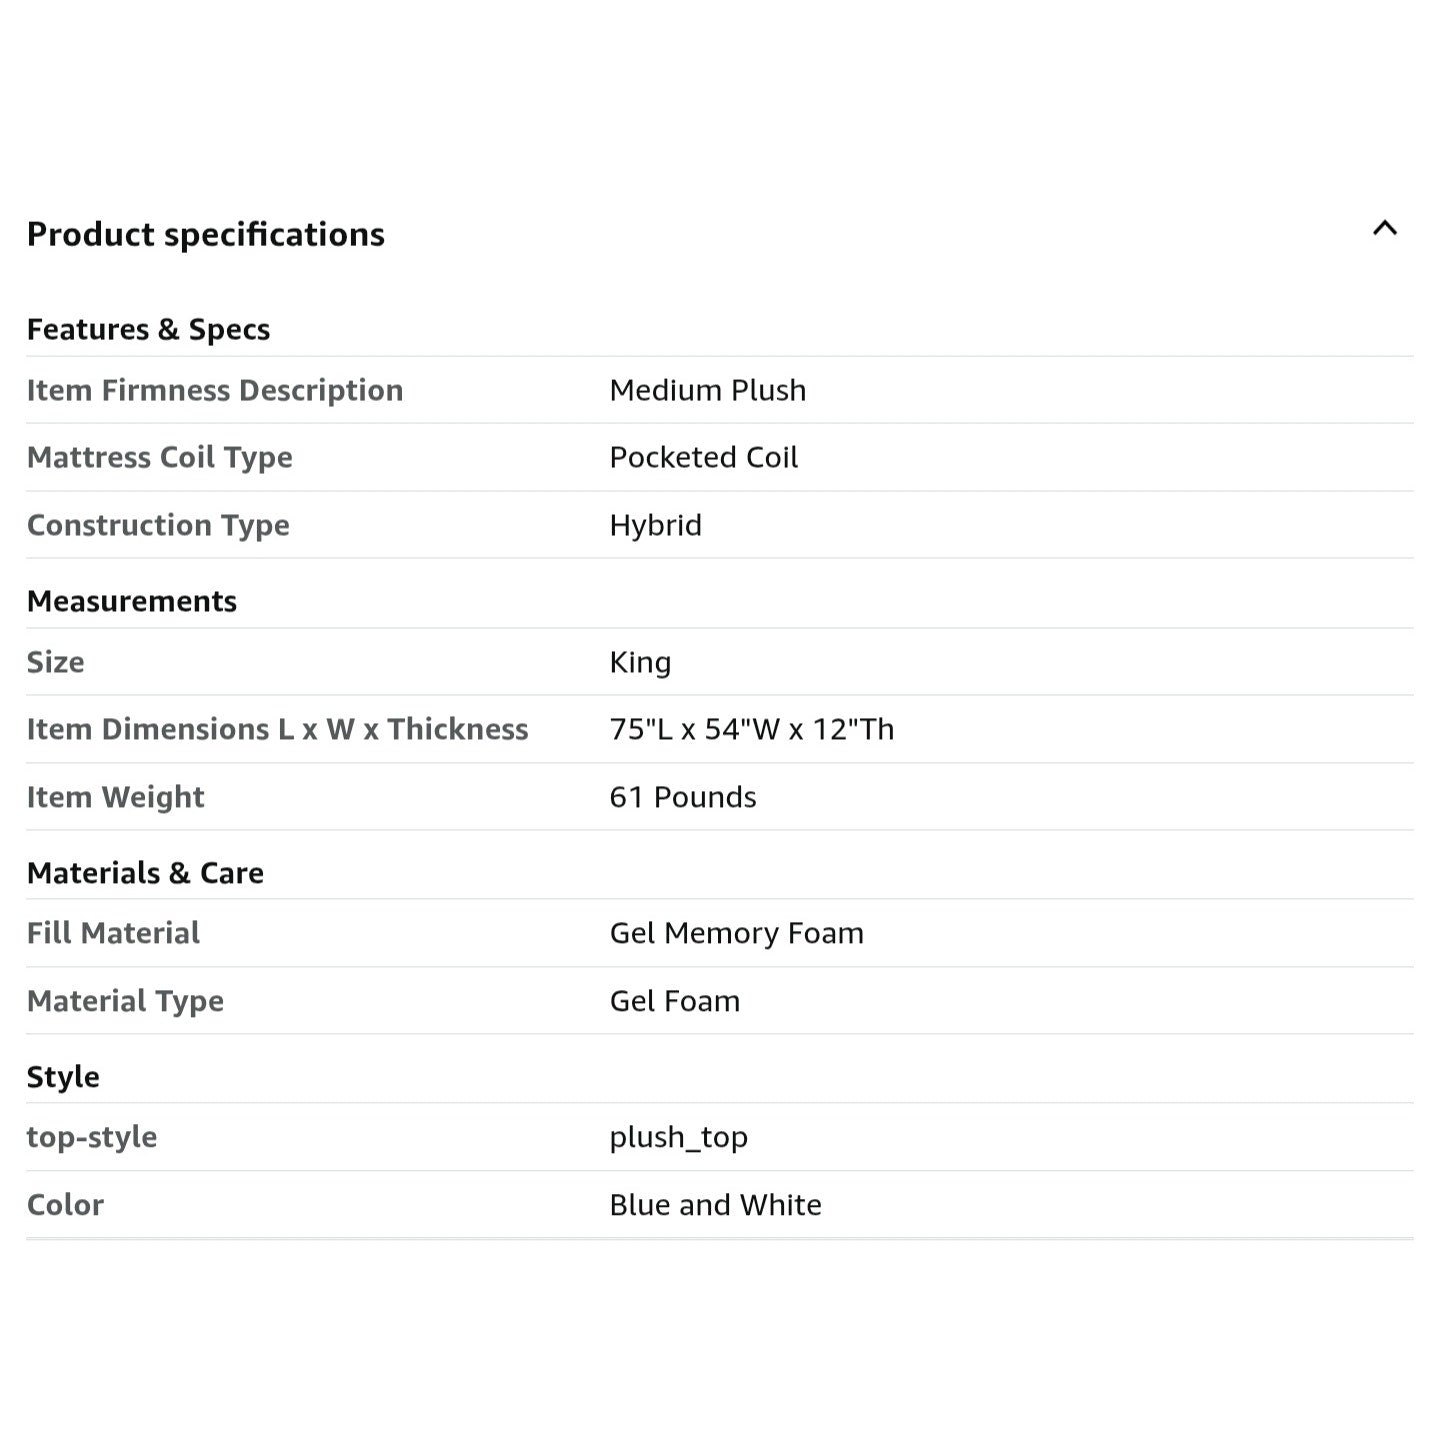This screenshot has width=1440, height=1440.
Task: Click the Style subheading
Action: (63, 1077)
